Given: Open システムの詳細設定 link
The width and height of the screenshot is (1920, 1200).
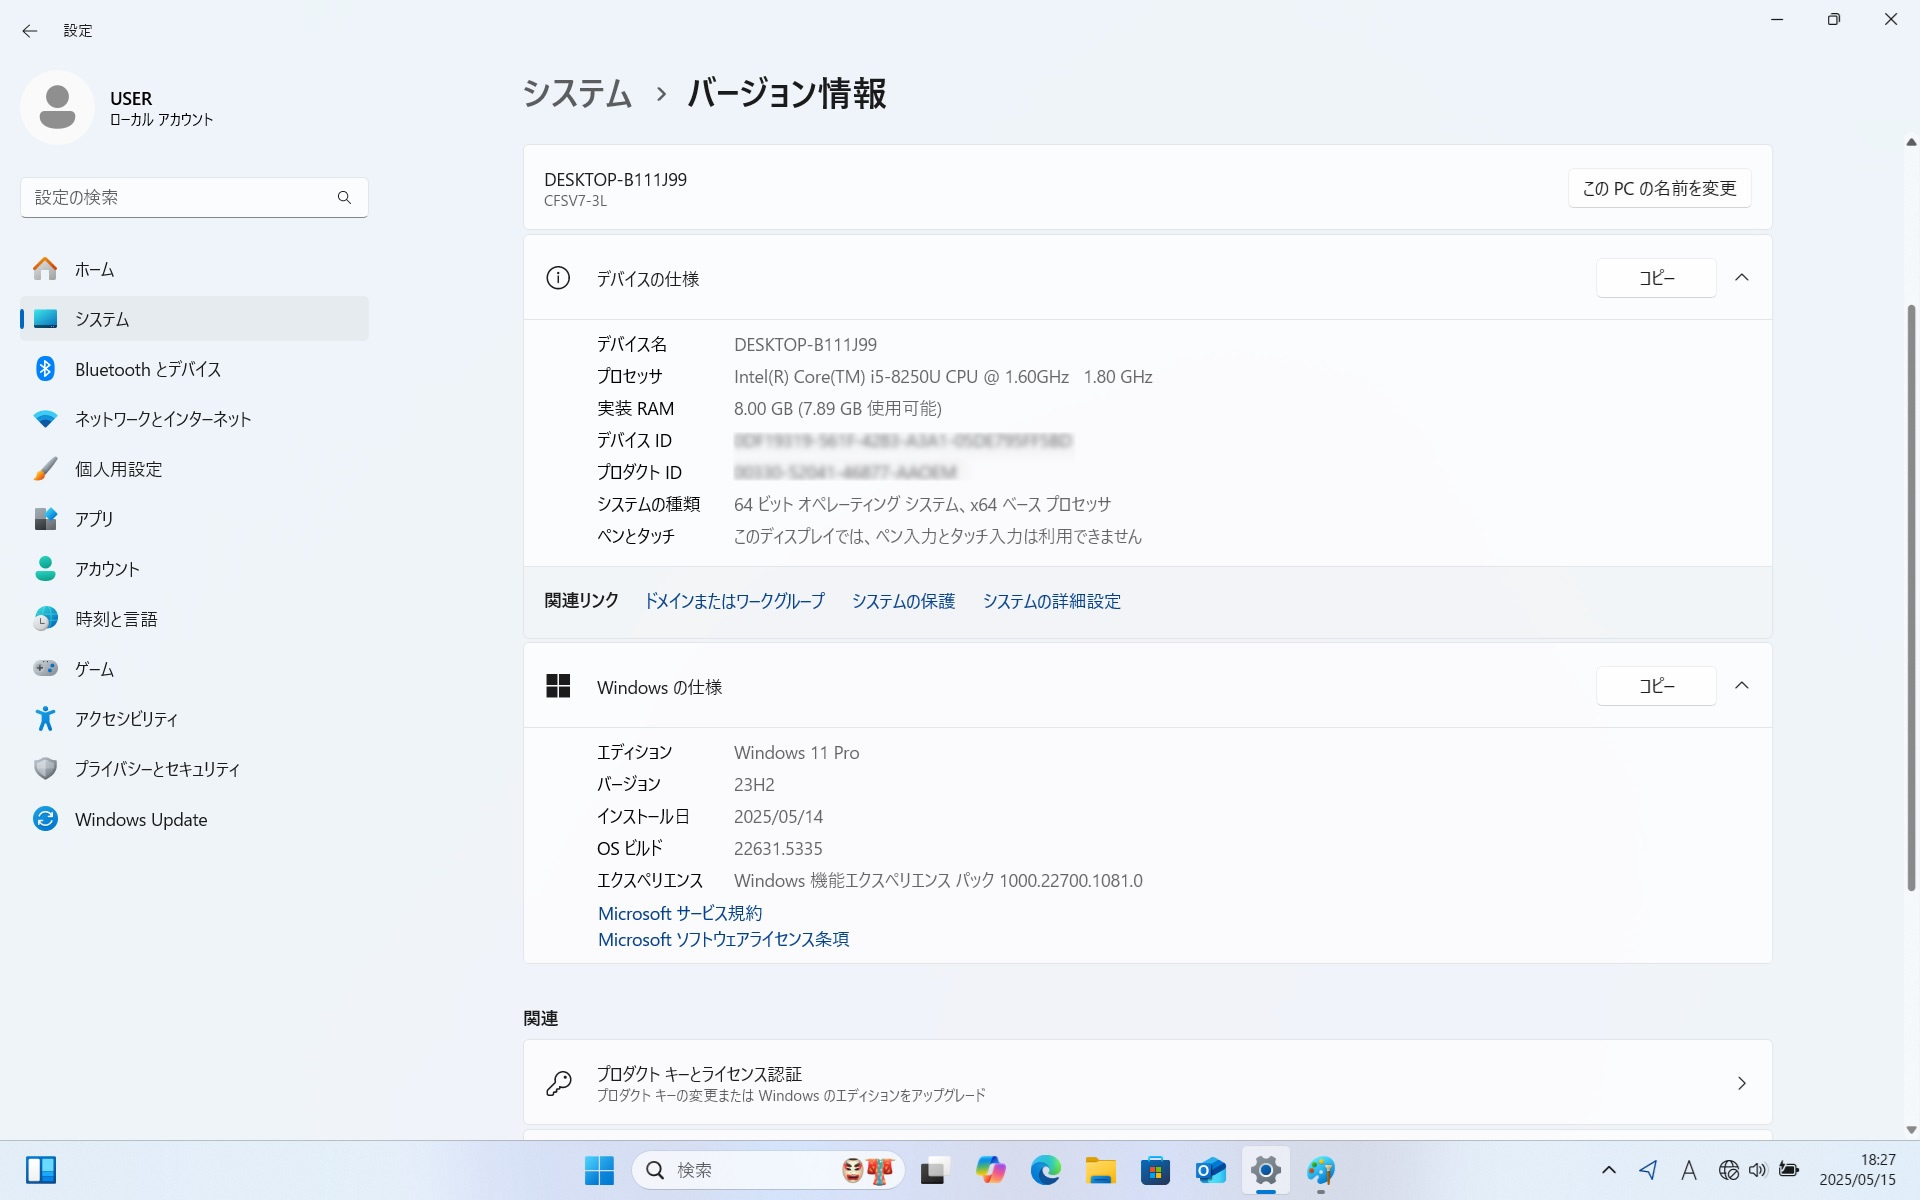Looking at the screenshot, I should coord(1051,601).
